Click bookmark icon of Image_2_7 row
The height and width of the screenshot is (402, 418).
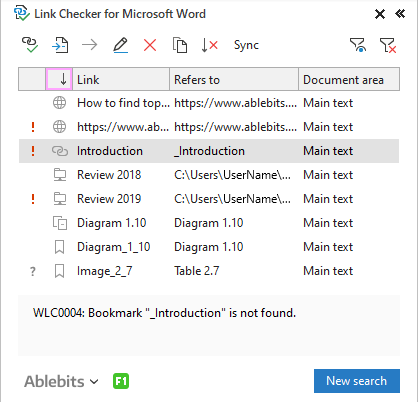[59, 271]
